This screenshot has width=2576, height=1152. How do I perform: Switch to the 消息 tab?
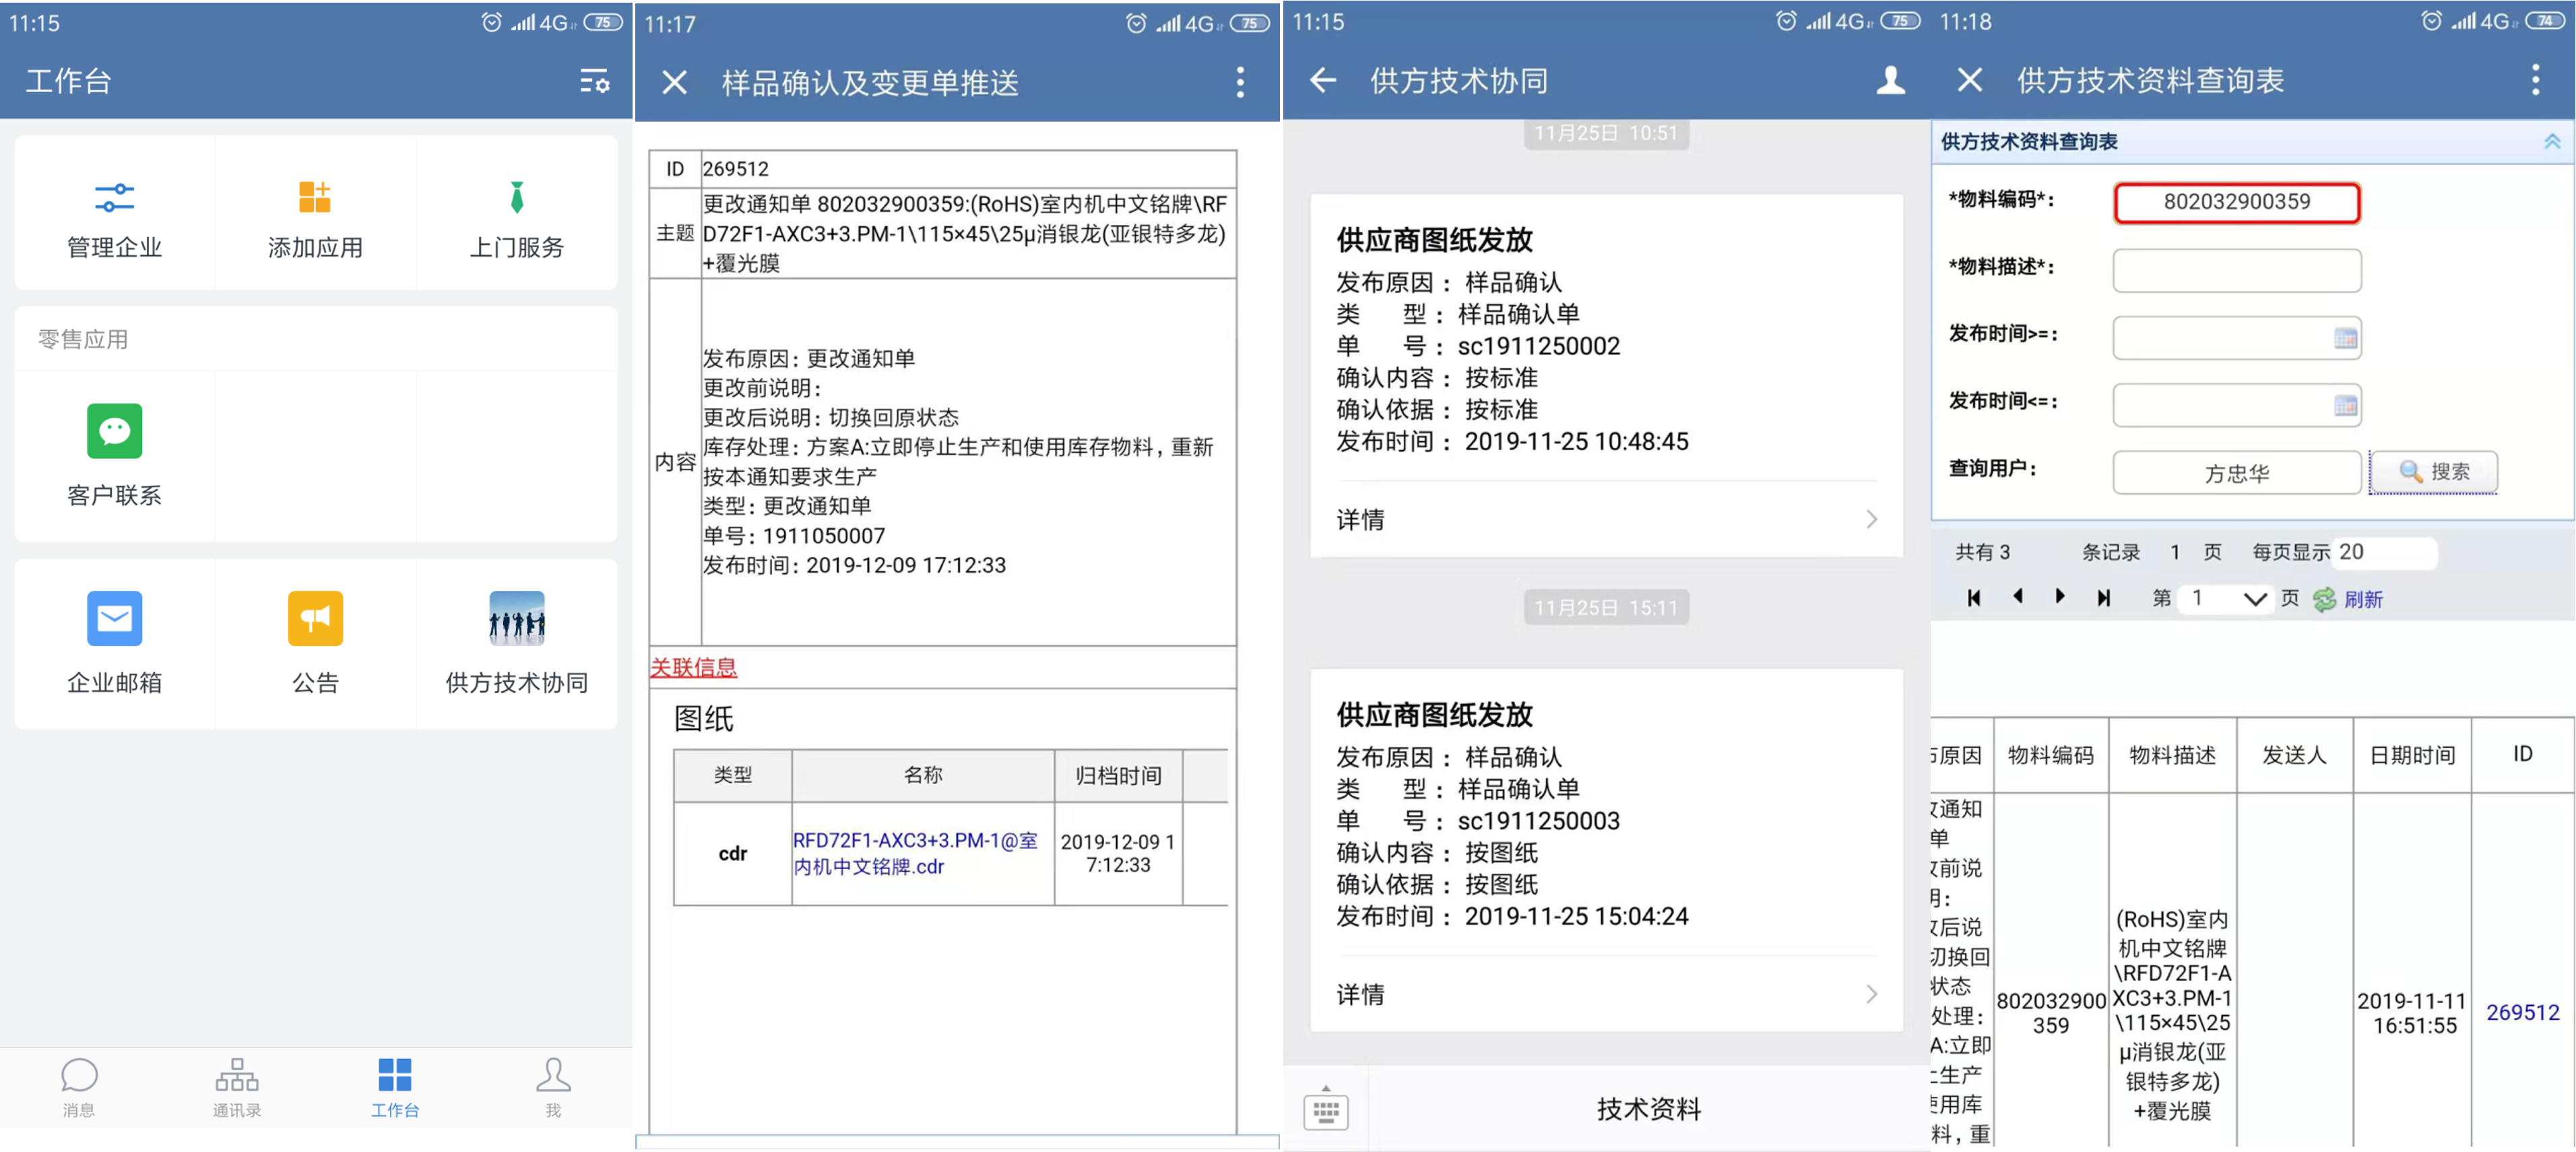click(x=79, y=1086)
